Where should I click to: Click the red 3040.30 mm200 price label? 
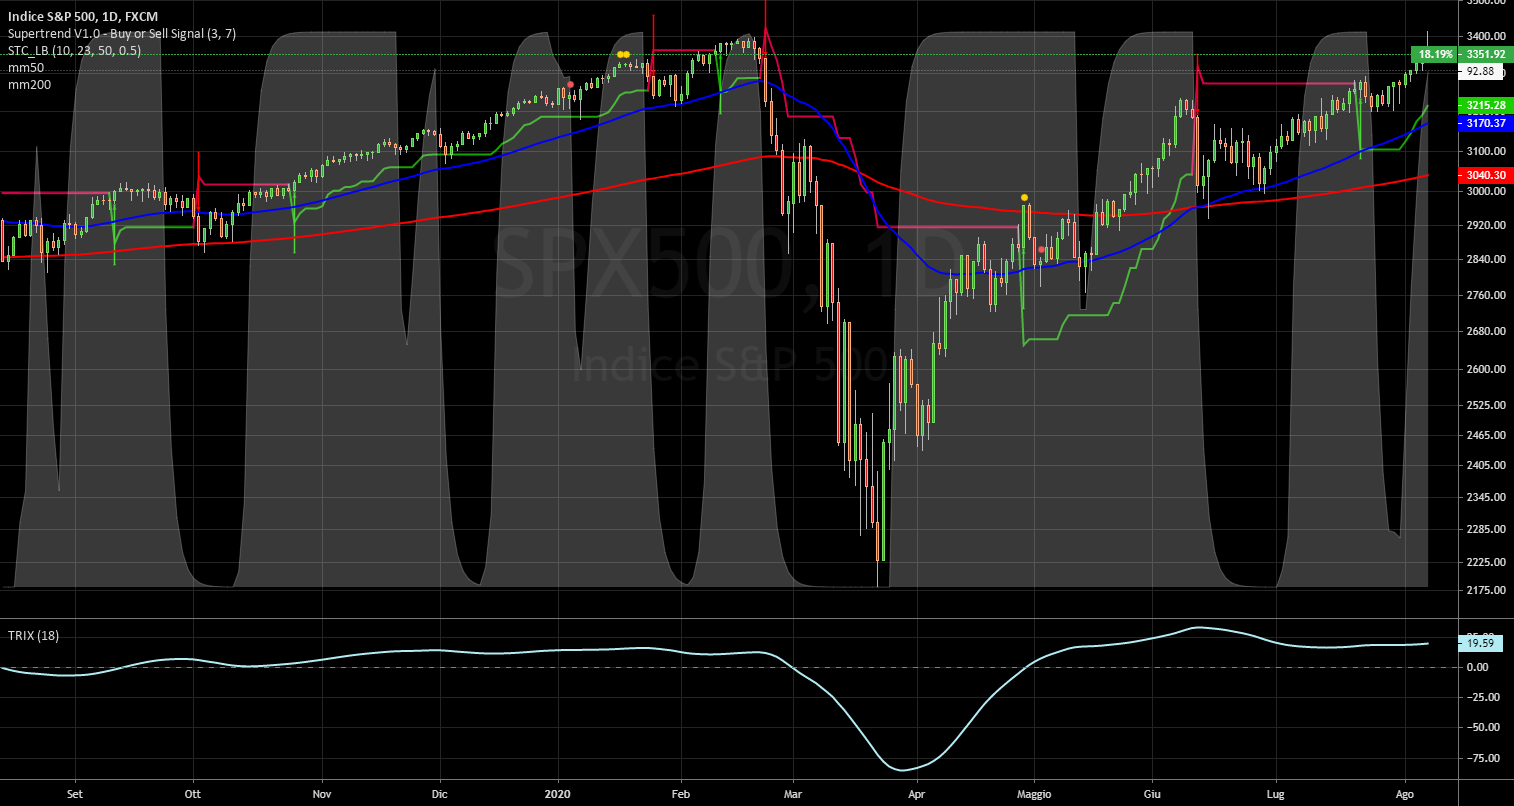[x=1485, y=175]
